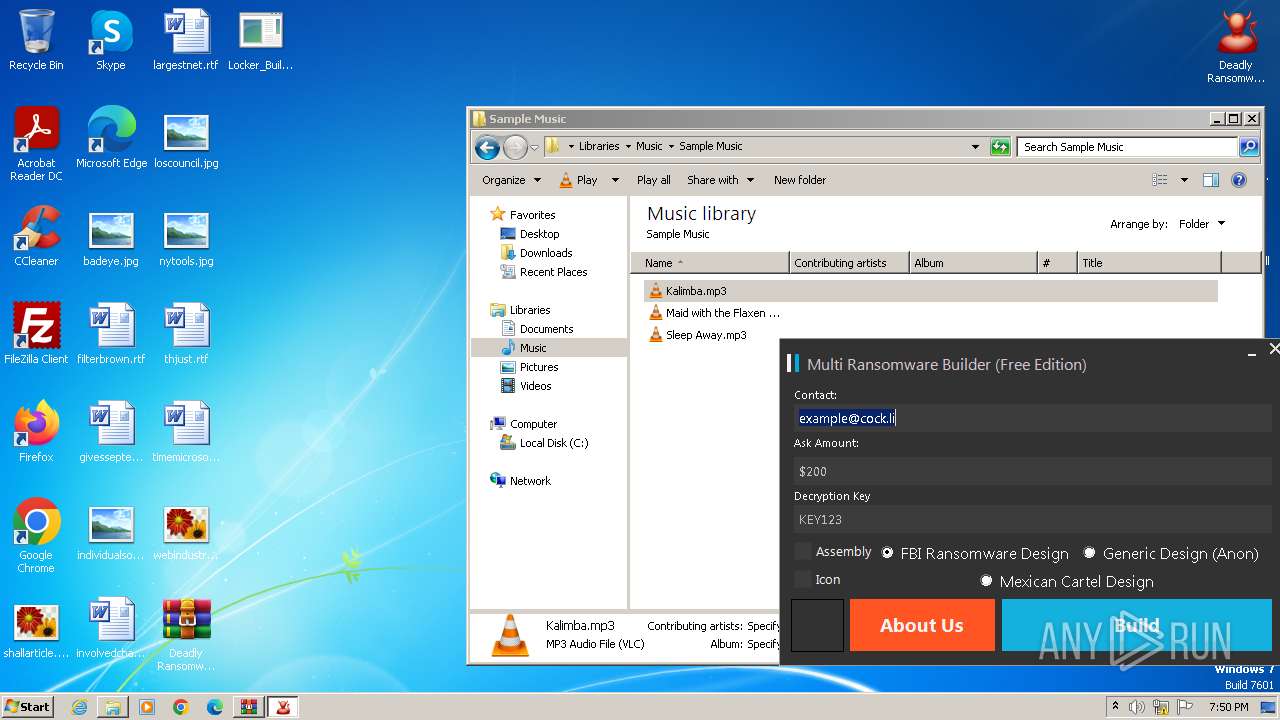Screen dimensions: 1280x720
Task: Click the Back arrow in Sample Music window
Action: (487, 147)
